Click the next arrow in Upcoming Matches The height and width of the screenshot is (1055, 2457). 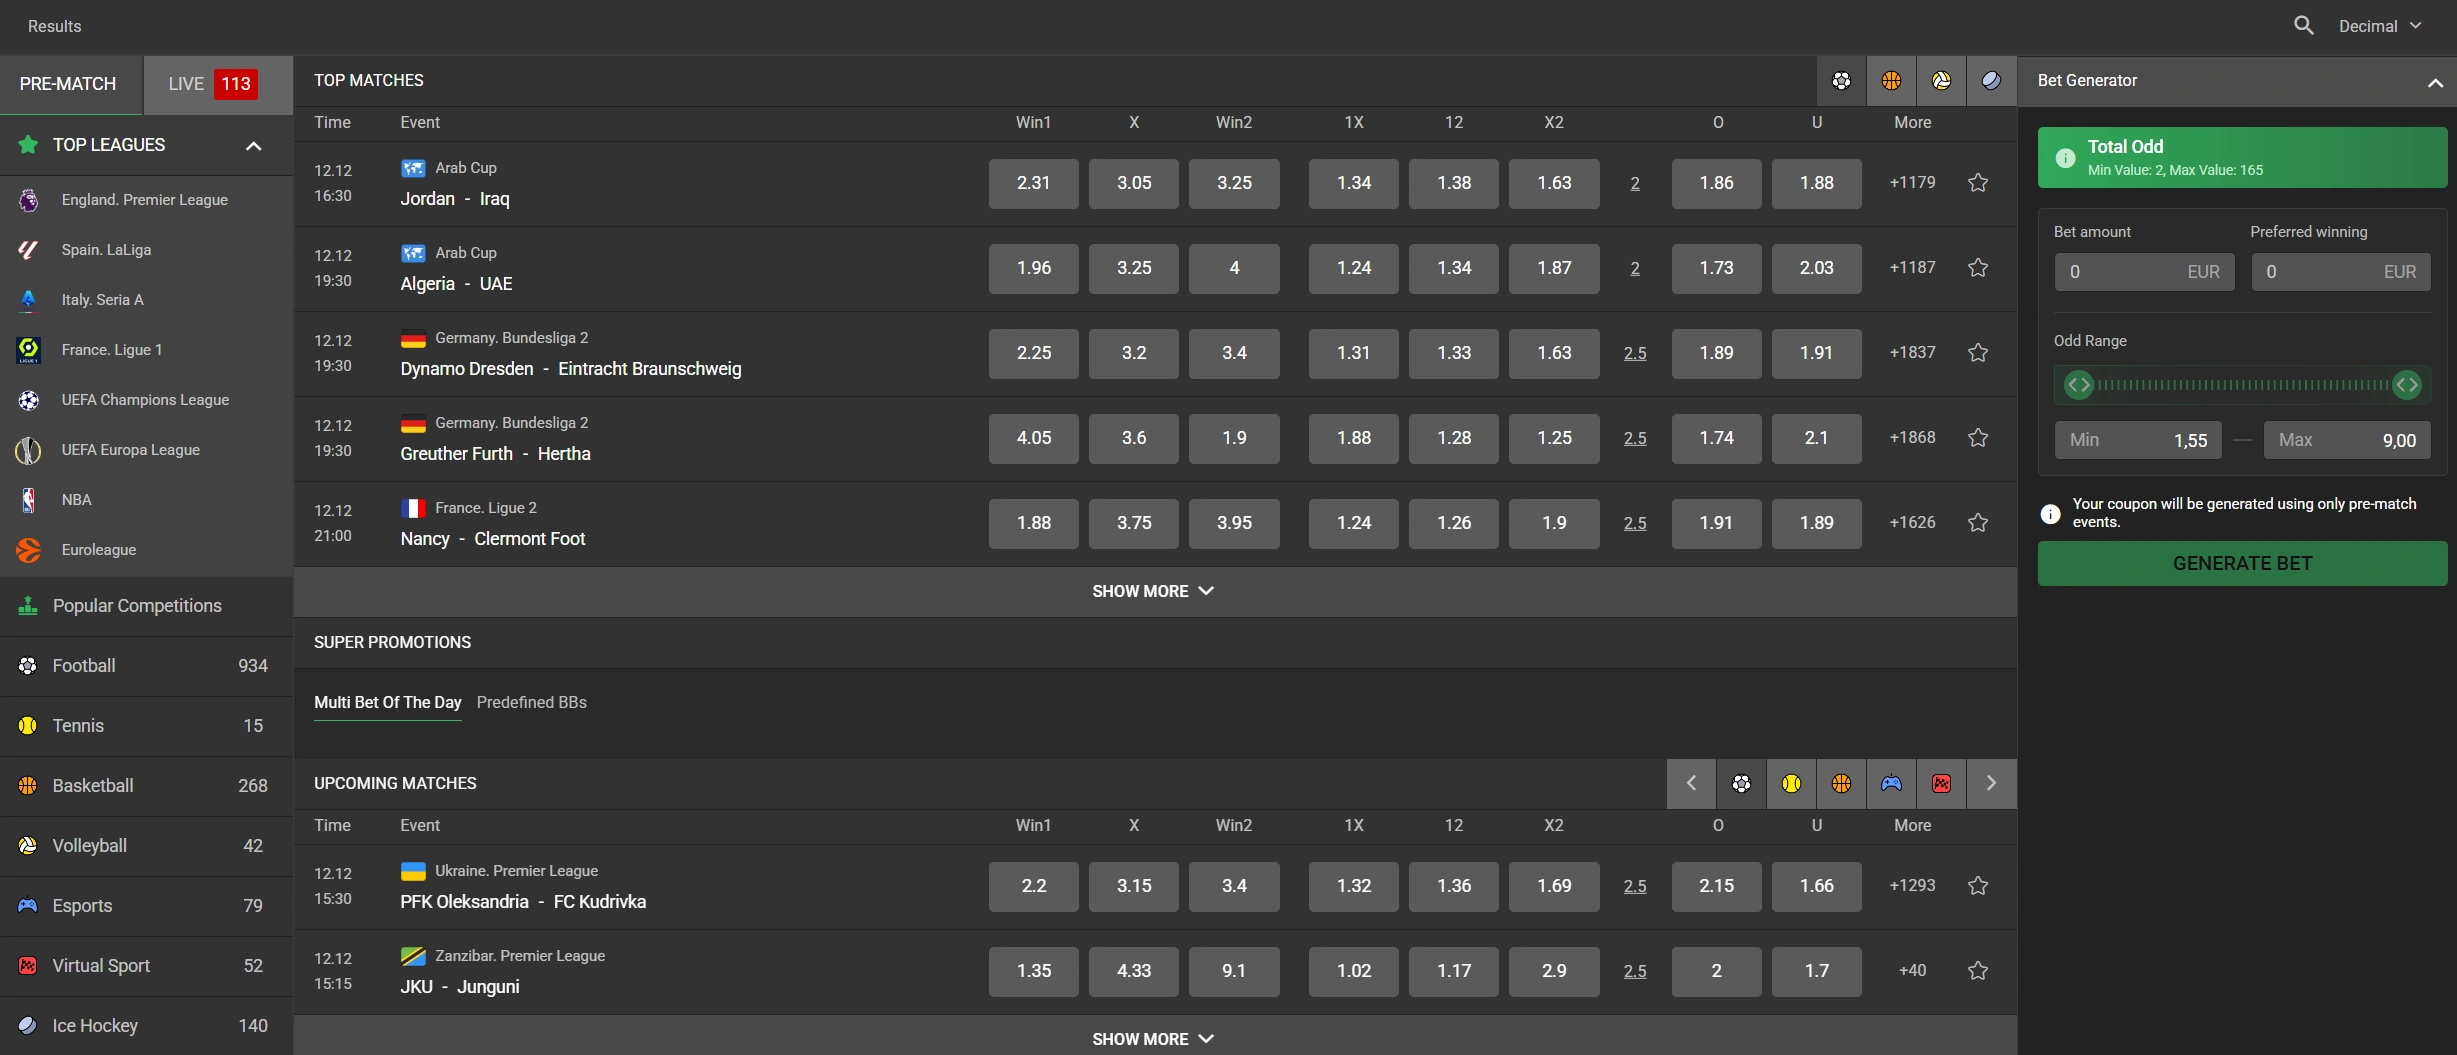tap(1991, 784)
